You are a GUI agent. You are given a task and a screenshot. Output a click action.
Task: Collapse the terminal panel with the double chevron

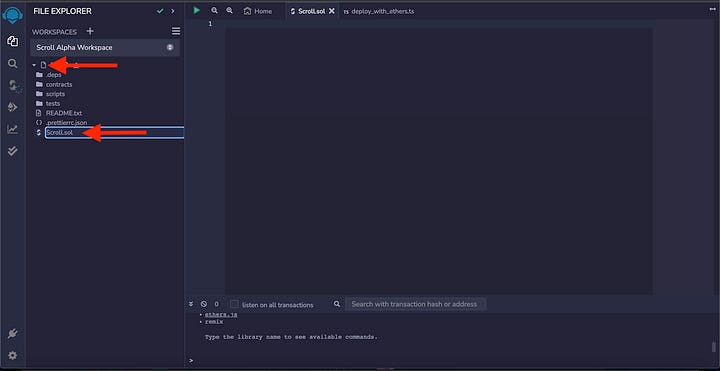tap(191, 304)
